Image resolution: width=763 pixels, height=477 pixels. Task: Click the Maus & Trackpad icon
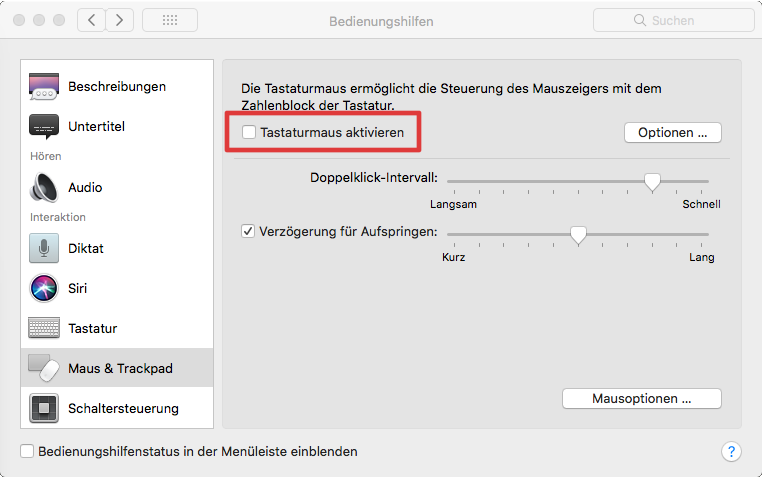click(x=44, y=368)
